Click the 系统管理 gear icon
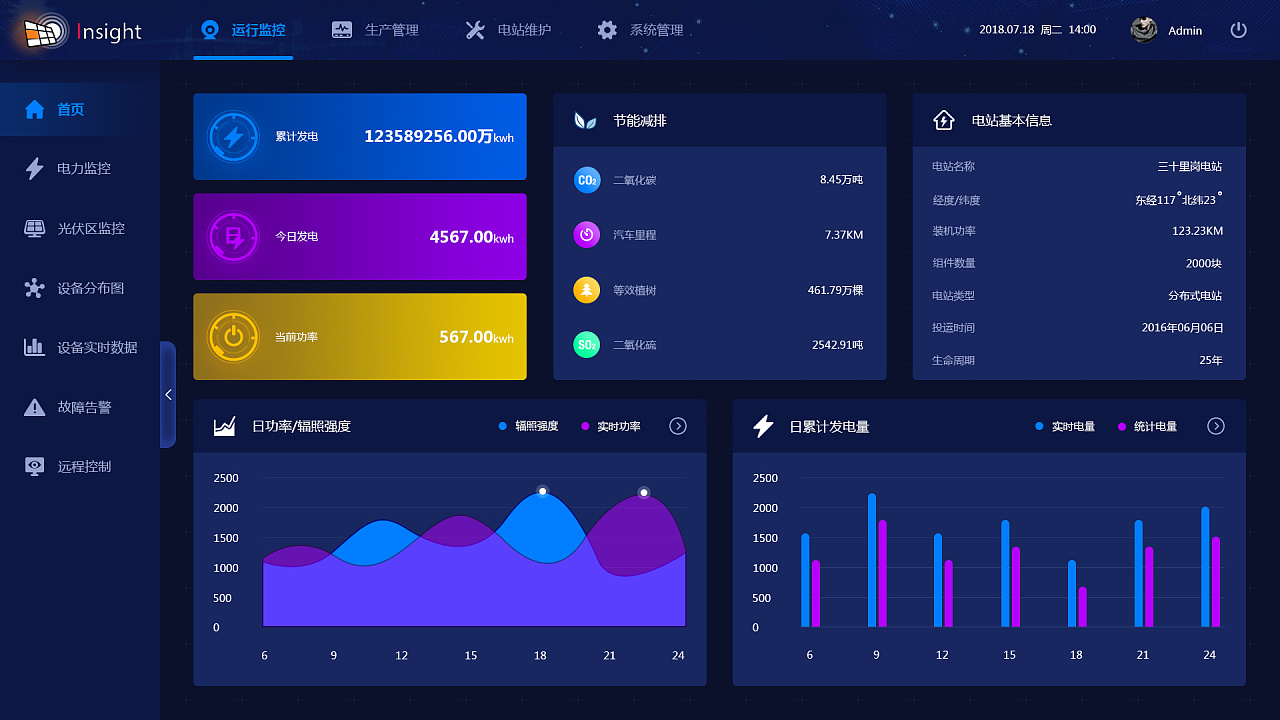The height and width of the screenshot is (720, 1280). point(607,30)
